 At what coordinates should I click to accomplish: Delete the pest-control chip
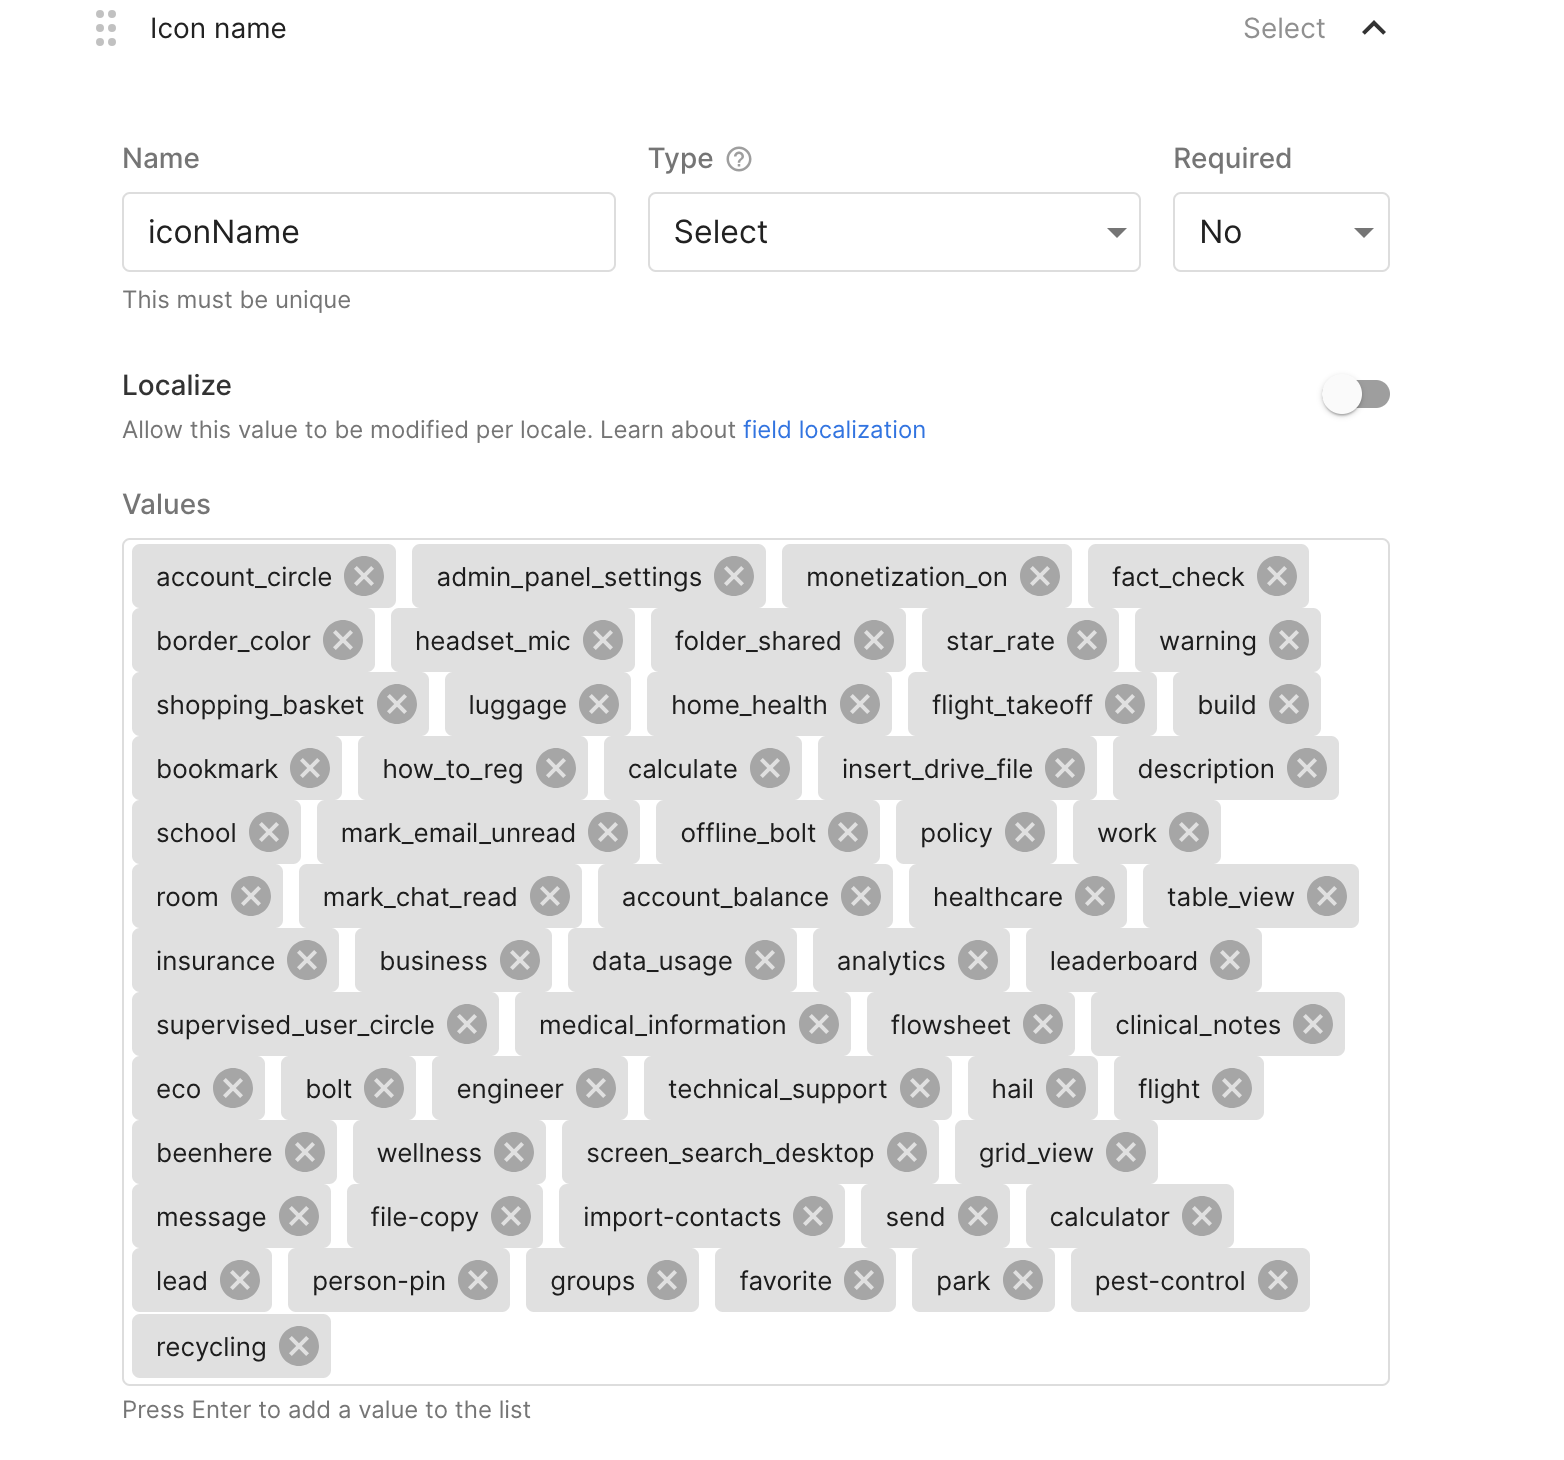1278,1280
